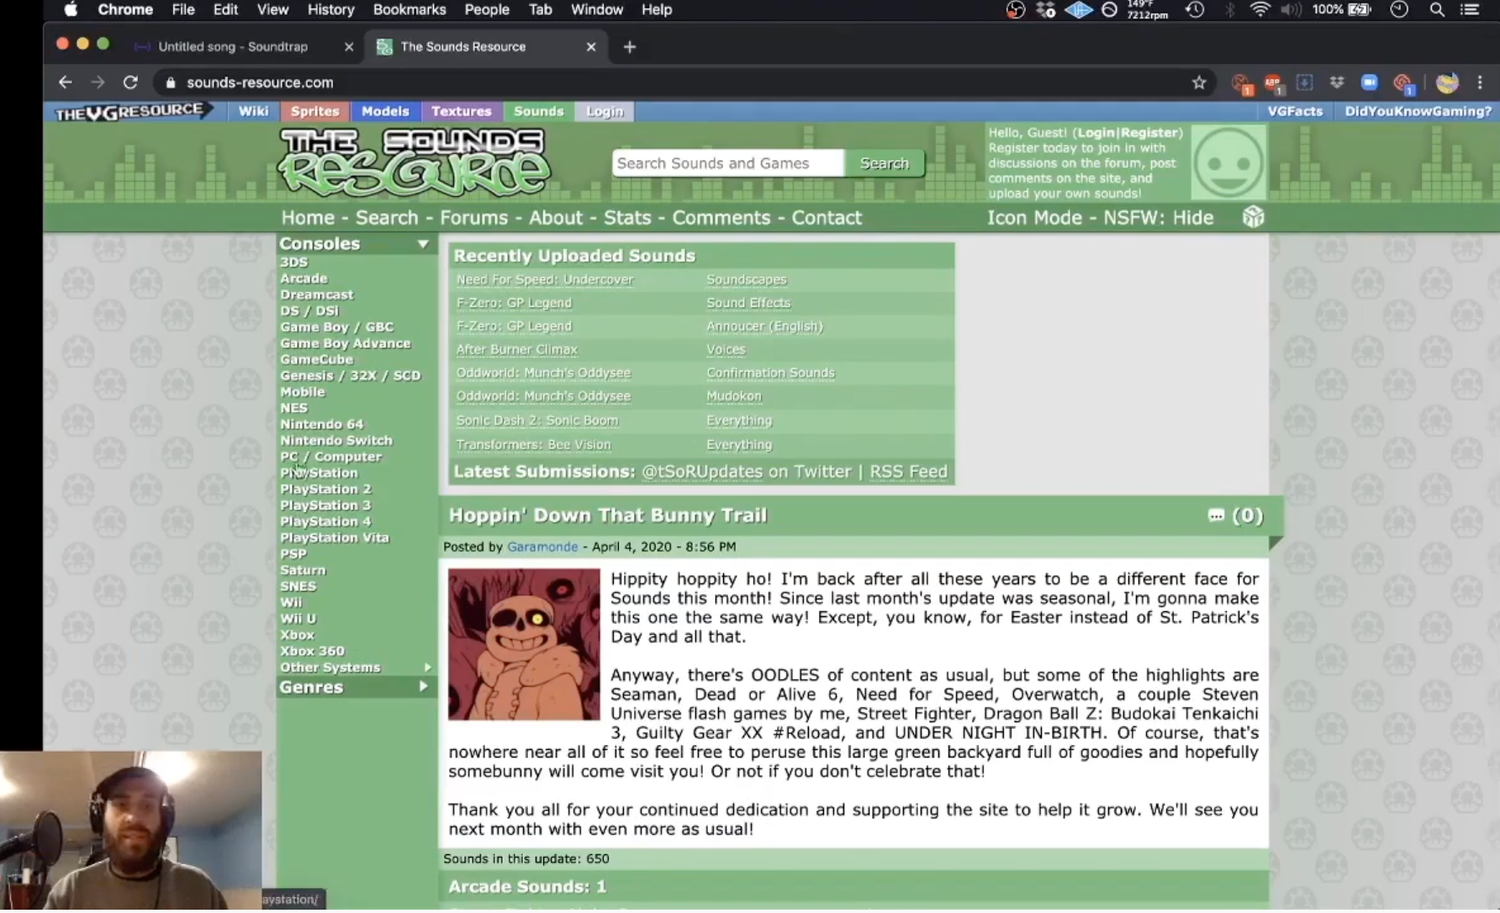Open the Wi-Fi status menu icon
The height and width of the screenshot is (913, 1500).
tap(1260, 9)
